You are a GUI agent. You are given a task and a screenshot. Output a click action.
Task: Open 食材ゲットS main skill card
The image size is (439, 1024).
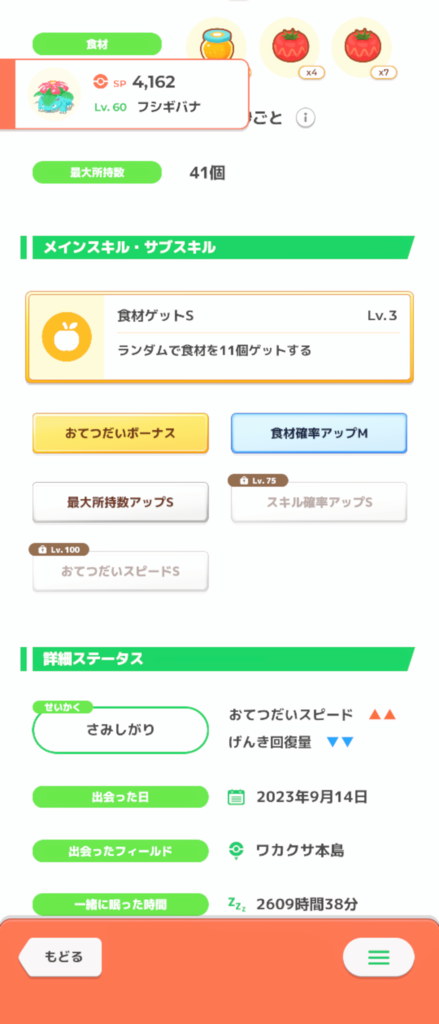[x=220, y=337]
